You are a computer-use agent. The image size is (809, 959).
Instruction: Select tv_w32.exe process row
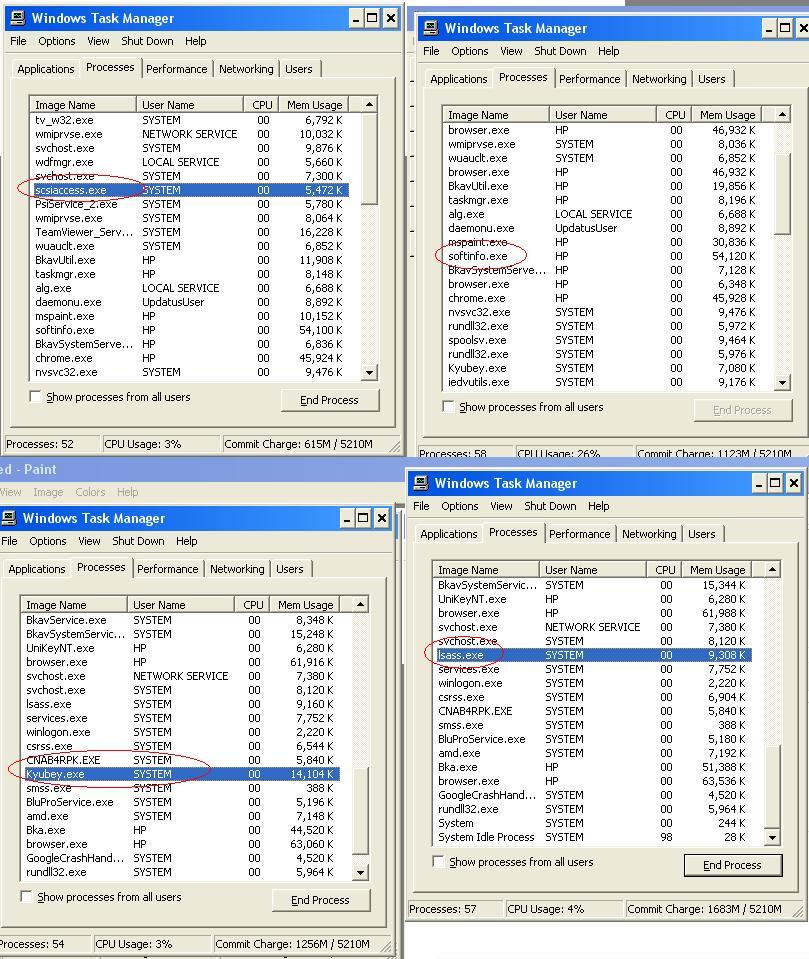coord(190,120)
